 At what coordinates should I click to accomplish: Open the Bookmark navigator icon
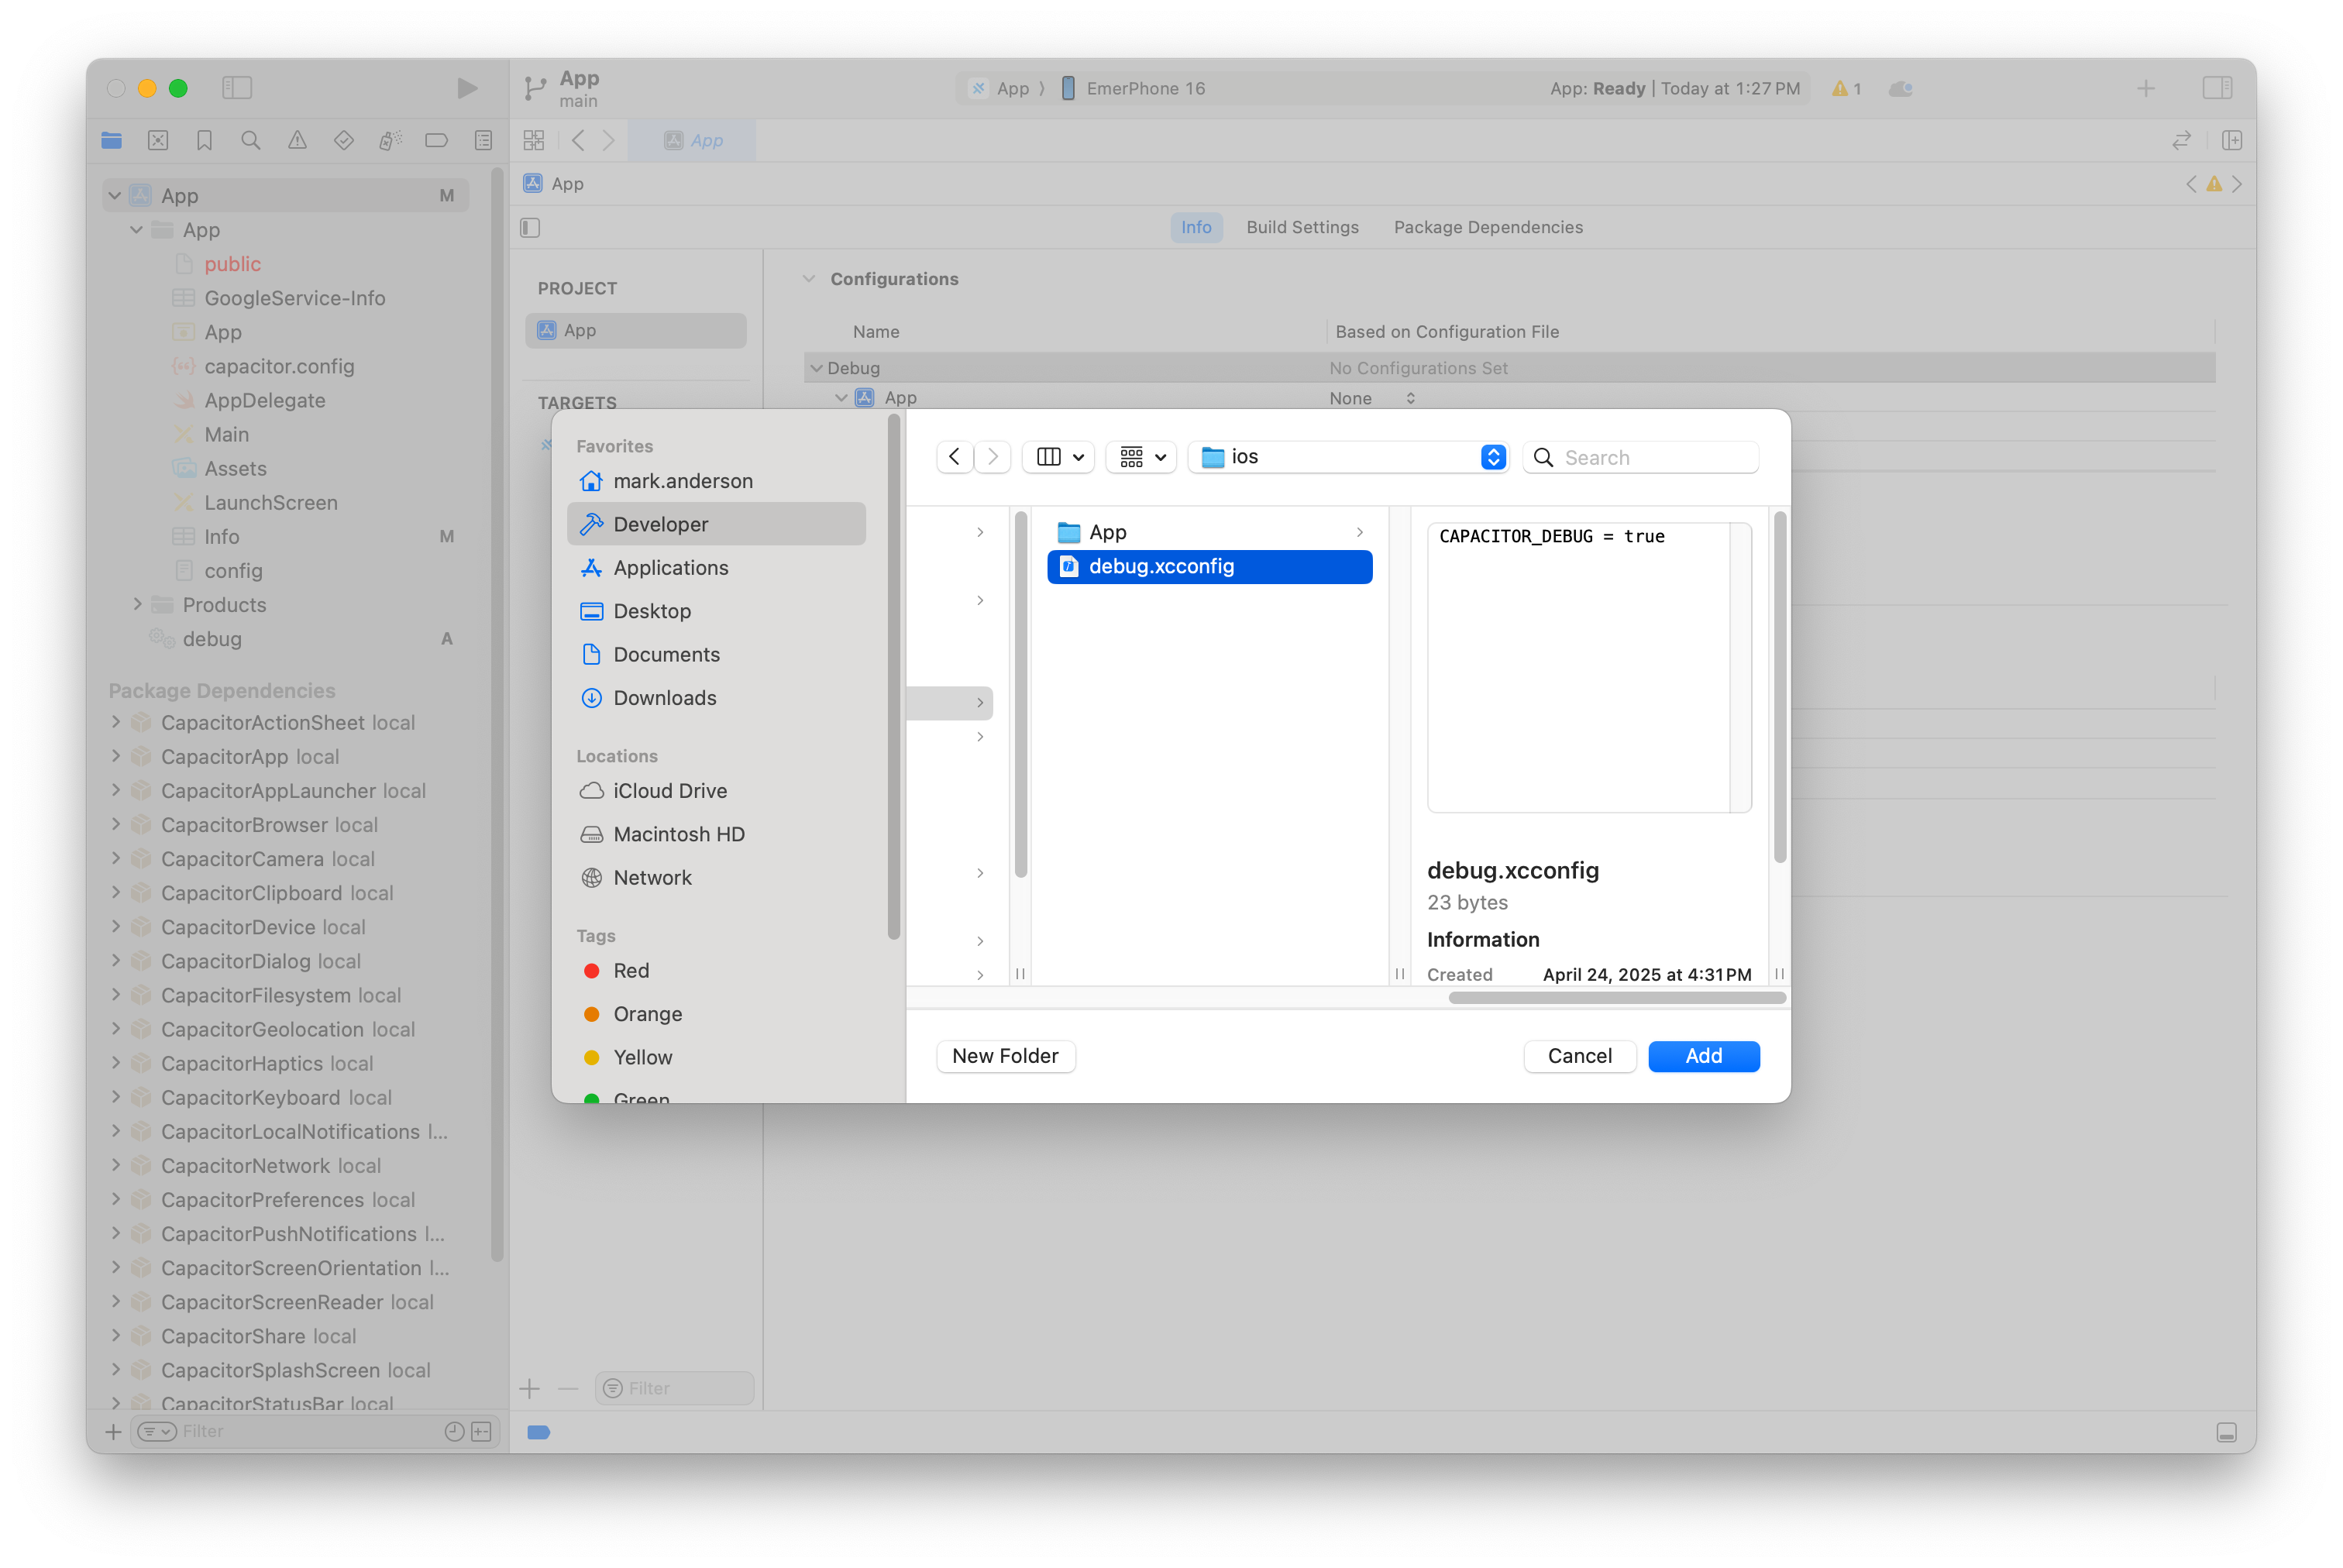click(205, 141)
